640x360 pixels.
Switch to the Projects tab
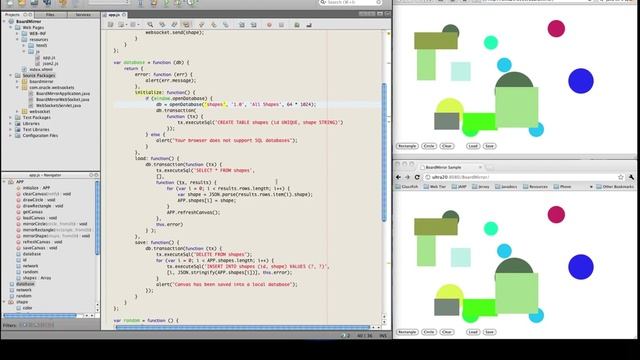(x=17, y=15)
